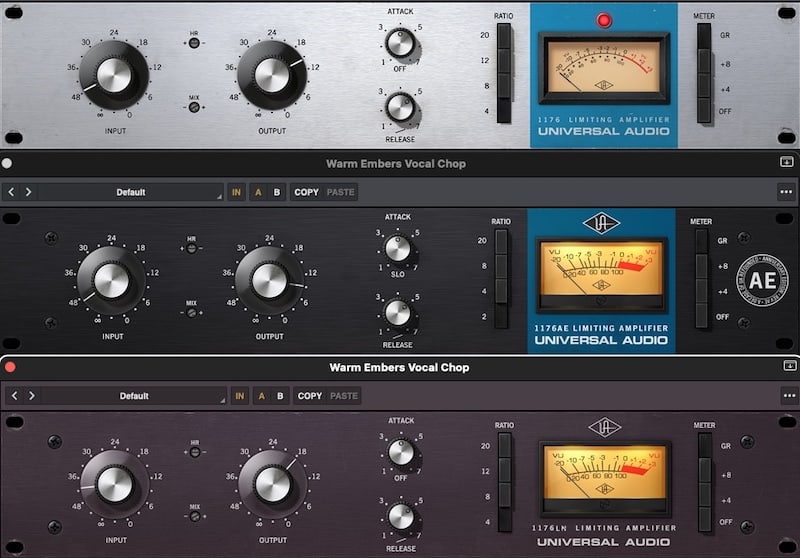This screenshot has width=800, height=558.
Task: Click the previous preset arrow in the 1176AE window
Action: (x=11, y=192)
